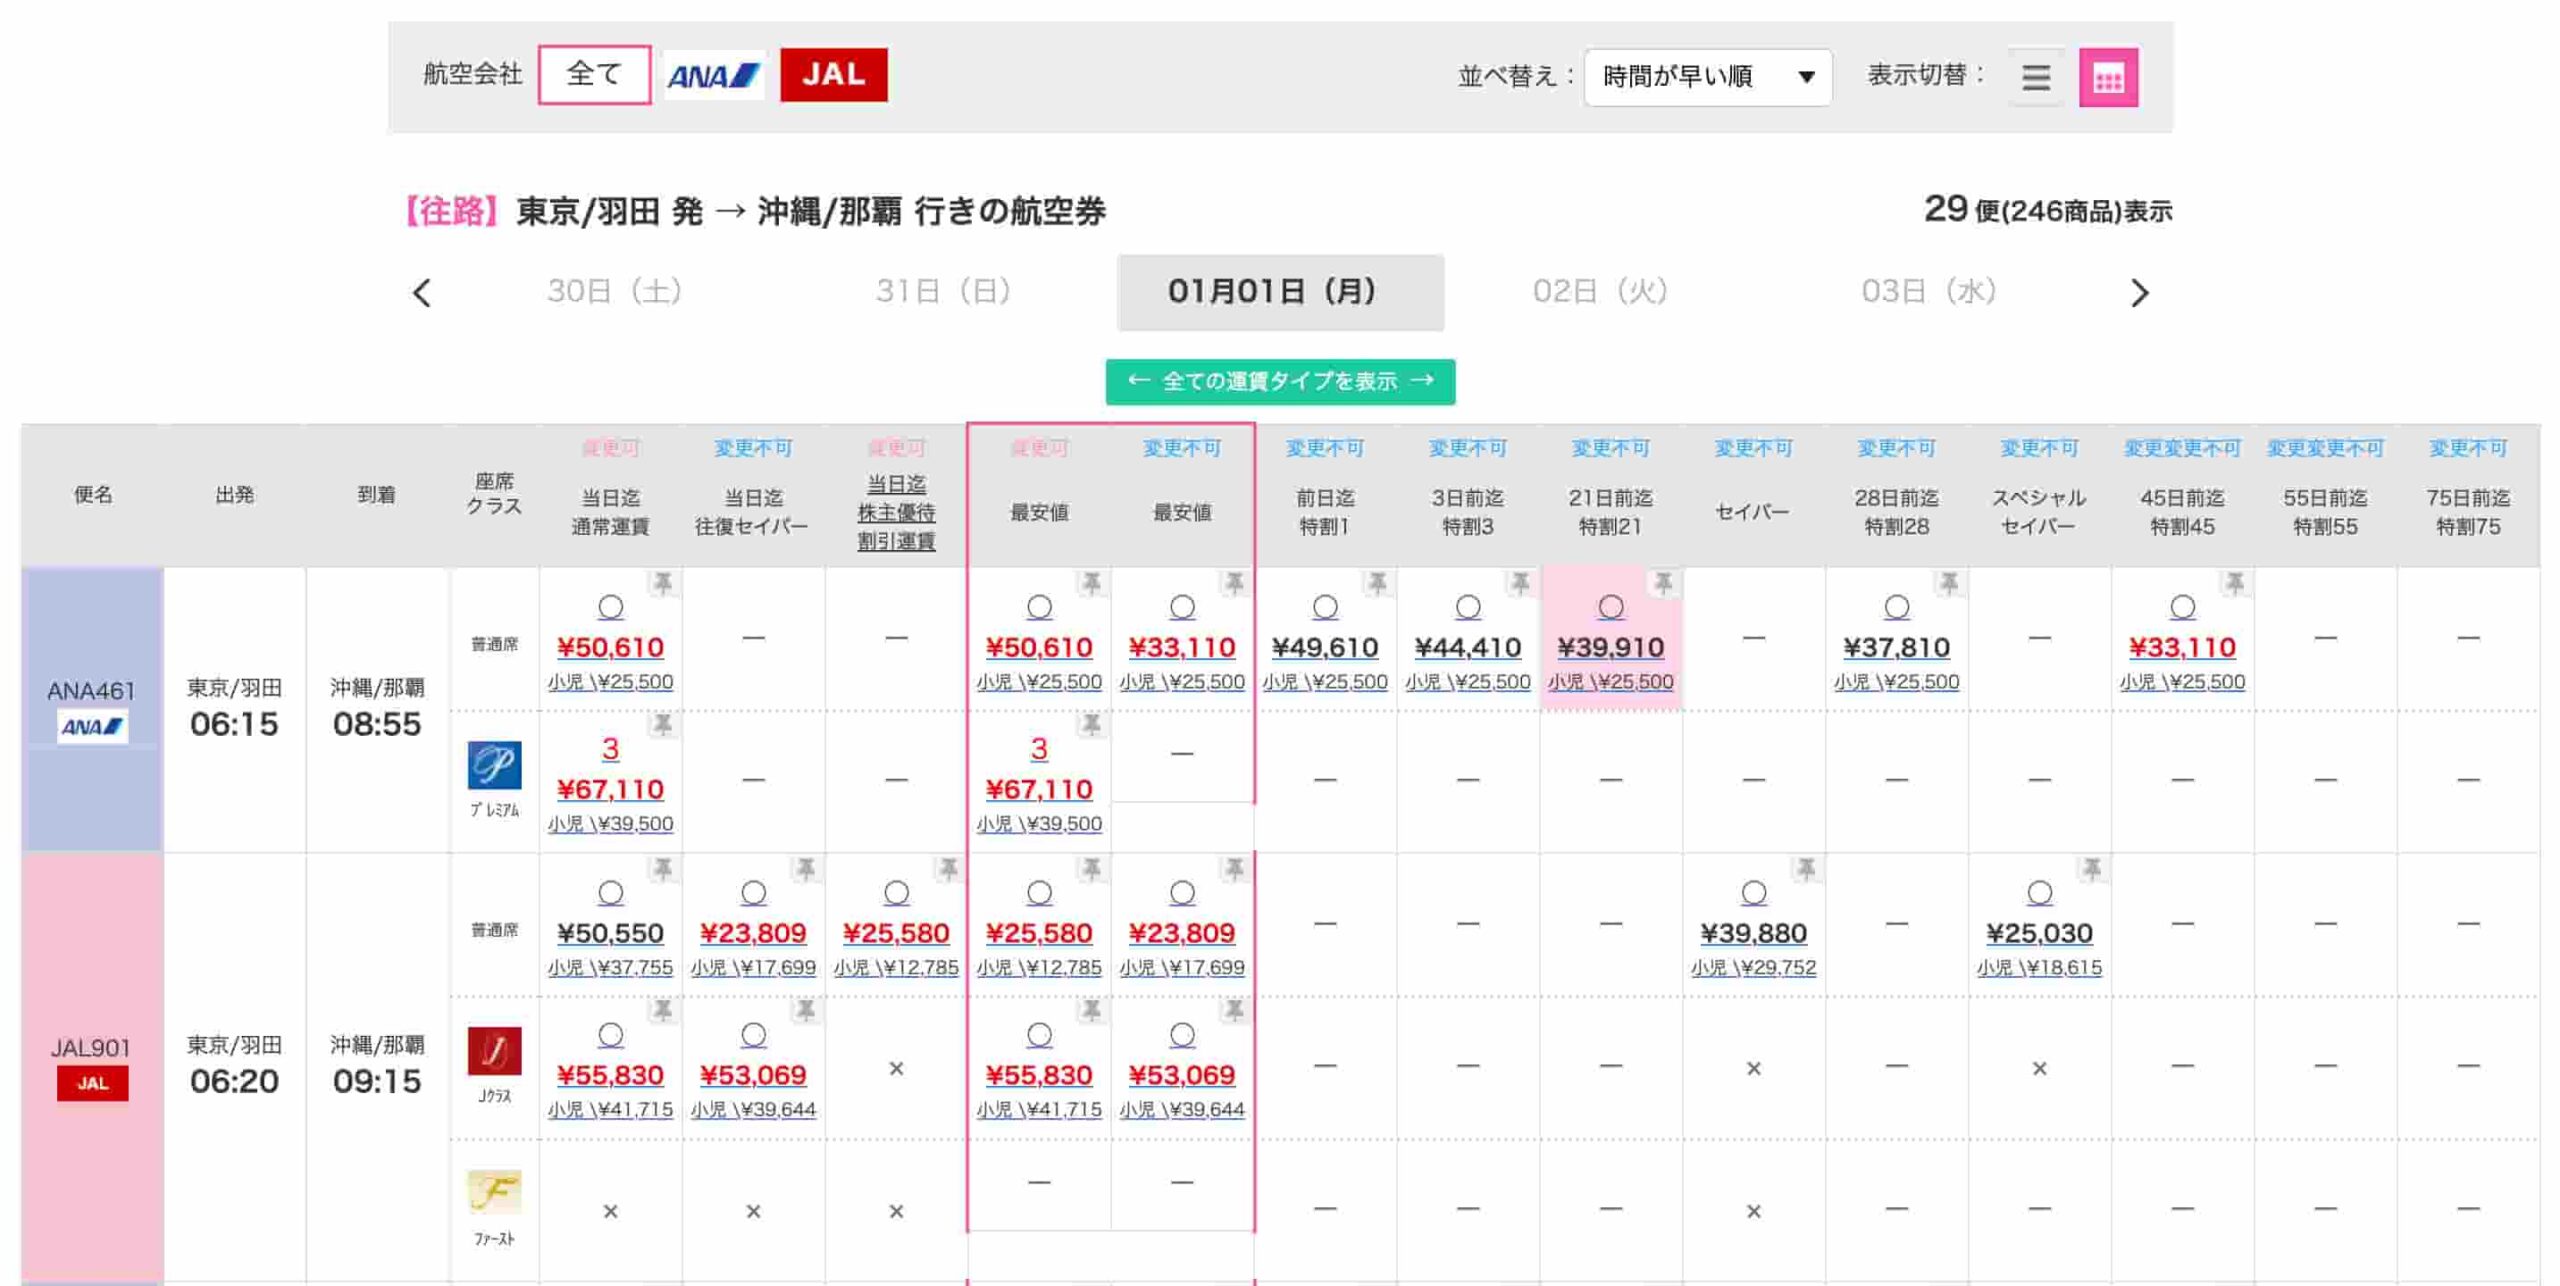The height and width of the screenshot is (1286, 2560).
Task: Pin ANA461 ¥44,410 Tokuwari3 fare
Action: 1520,583
